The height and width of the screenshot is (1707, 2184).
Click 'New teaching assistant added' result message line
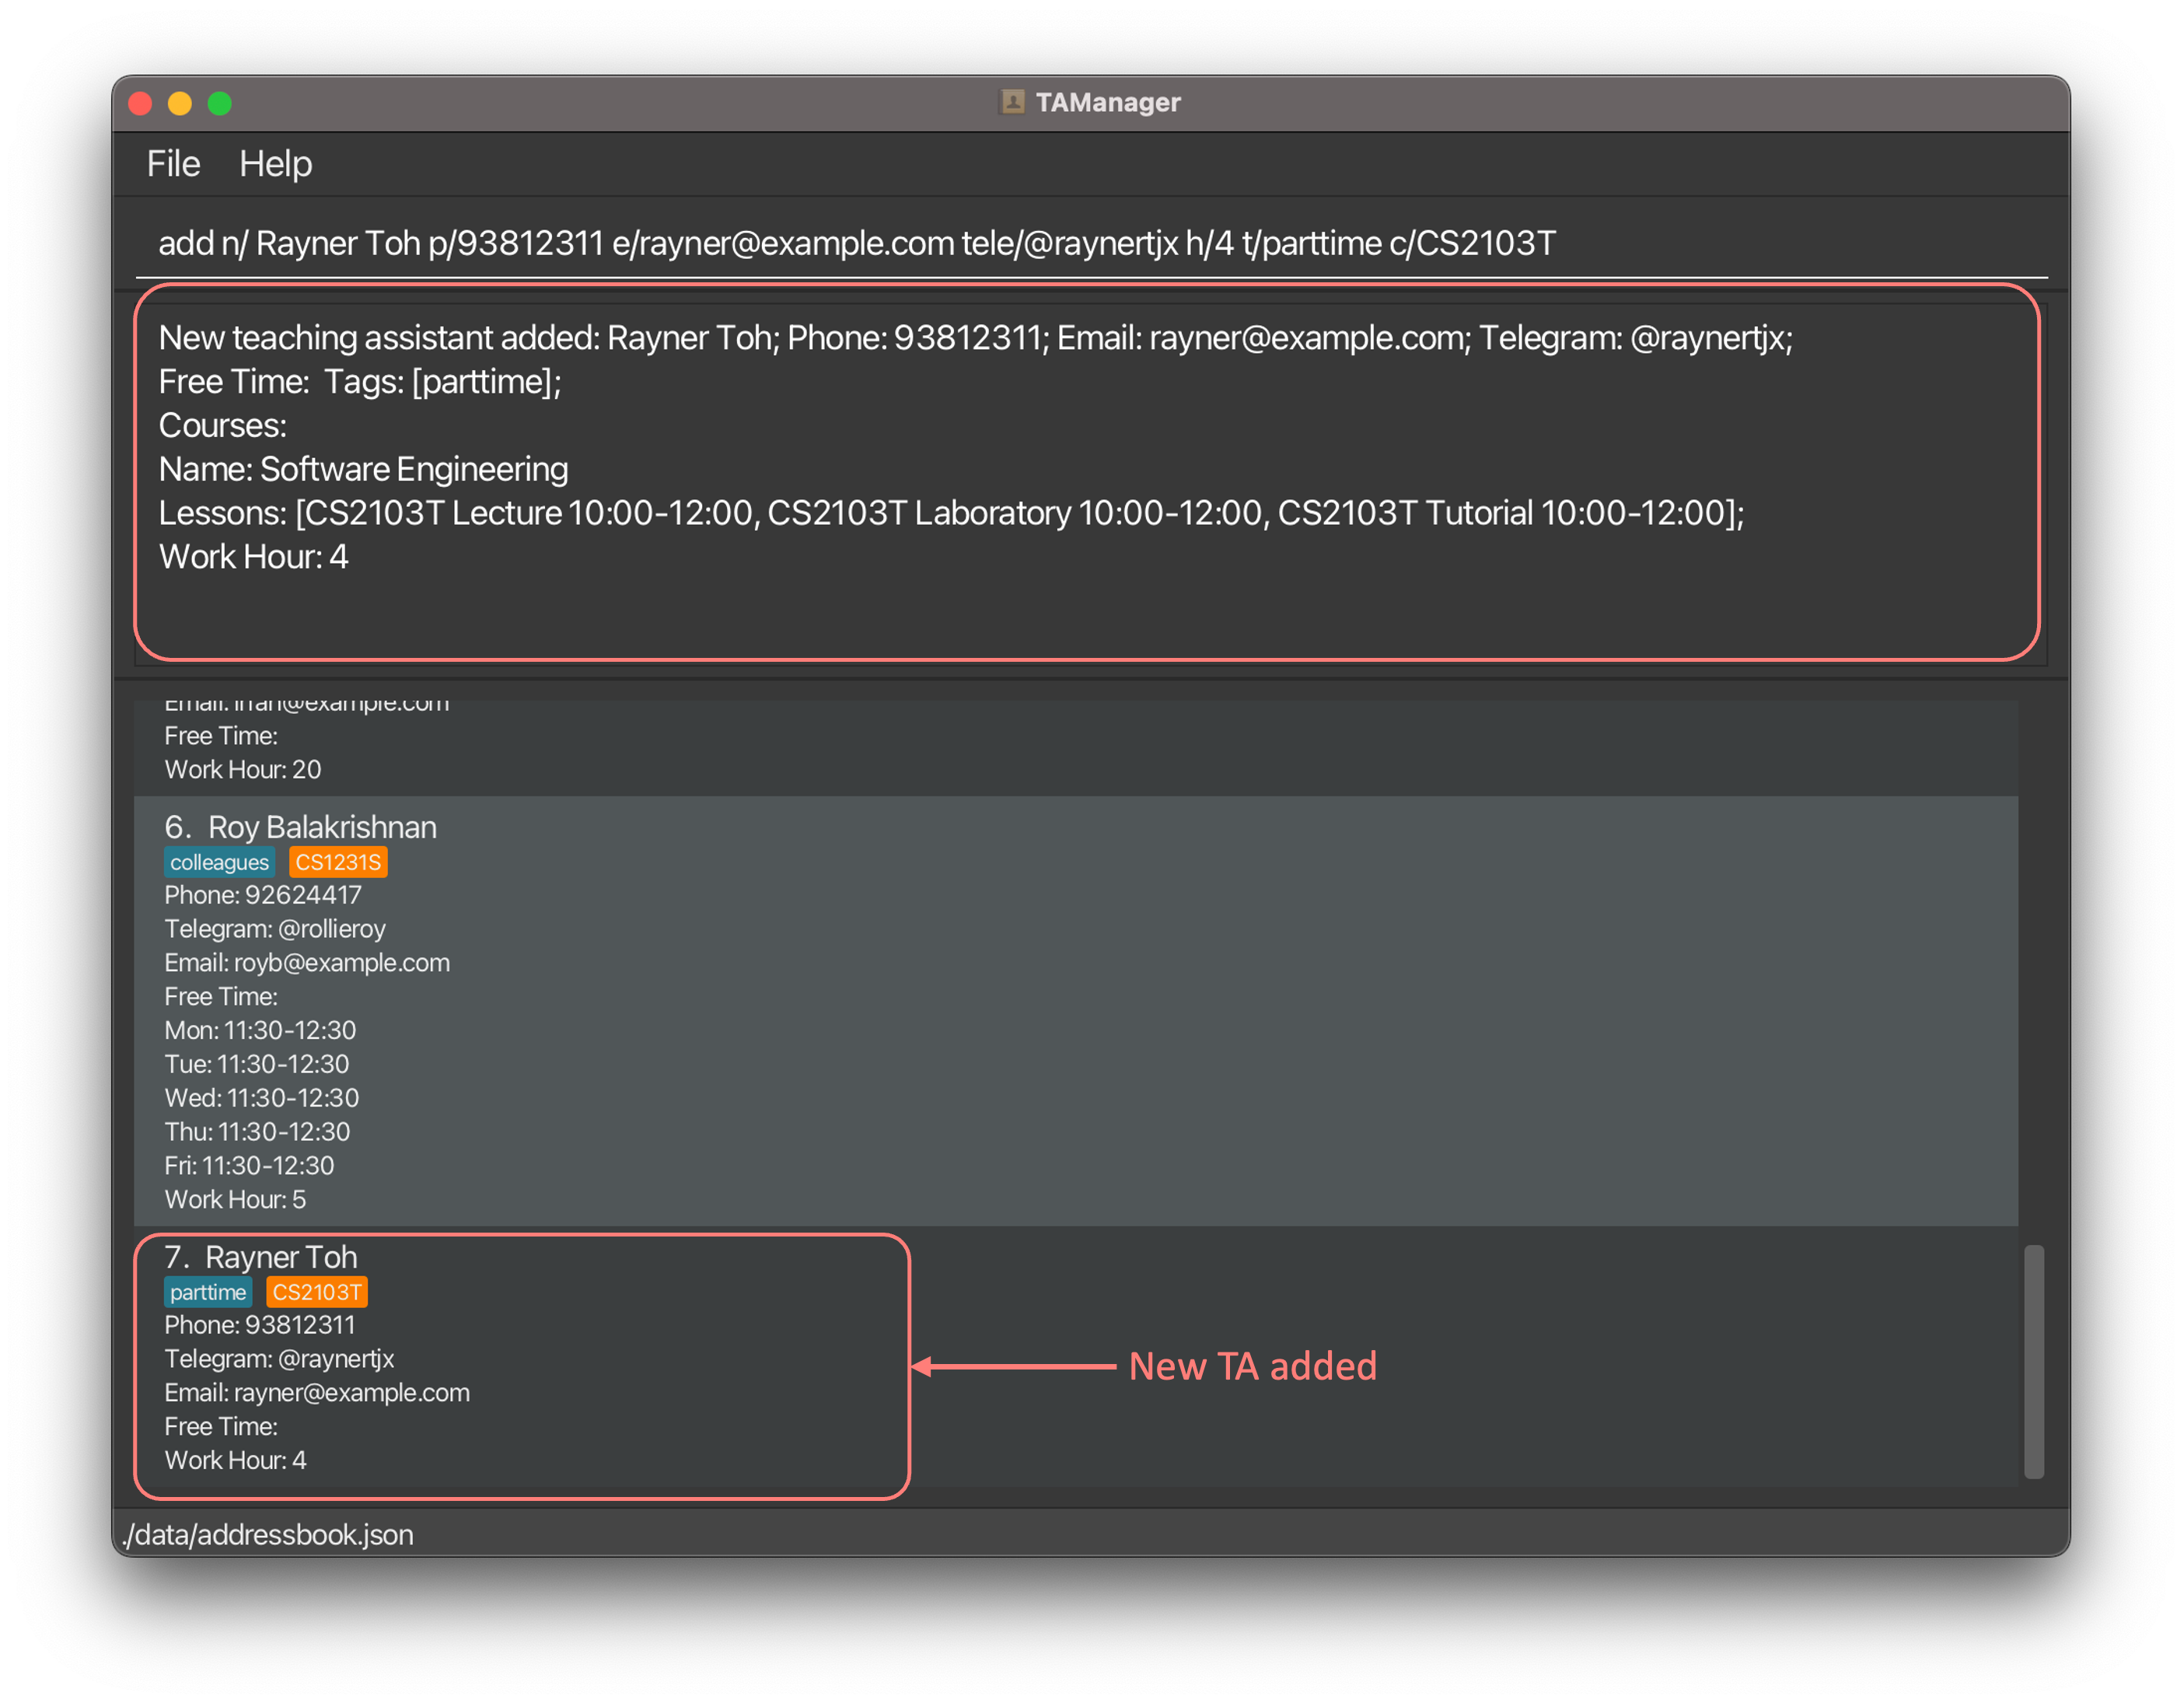[x=975, y=338]
